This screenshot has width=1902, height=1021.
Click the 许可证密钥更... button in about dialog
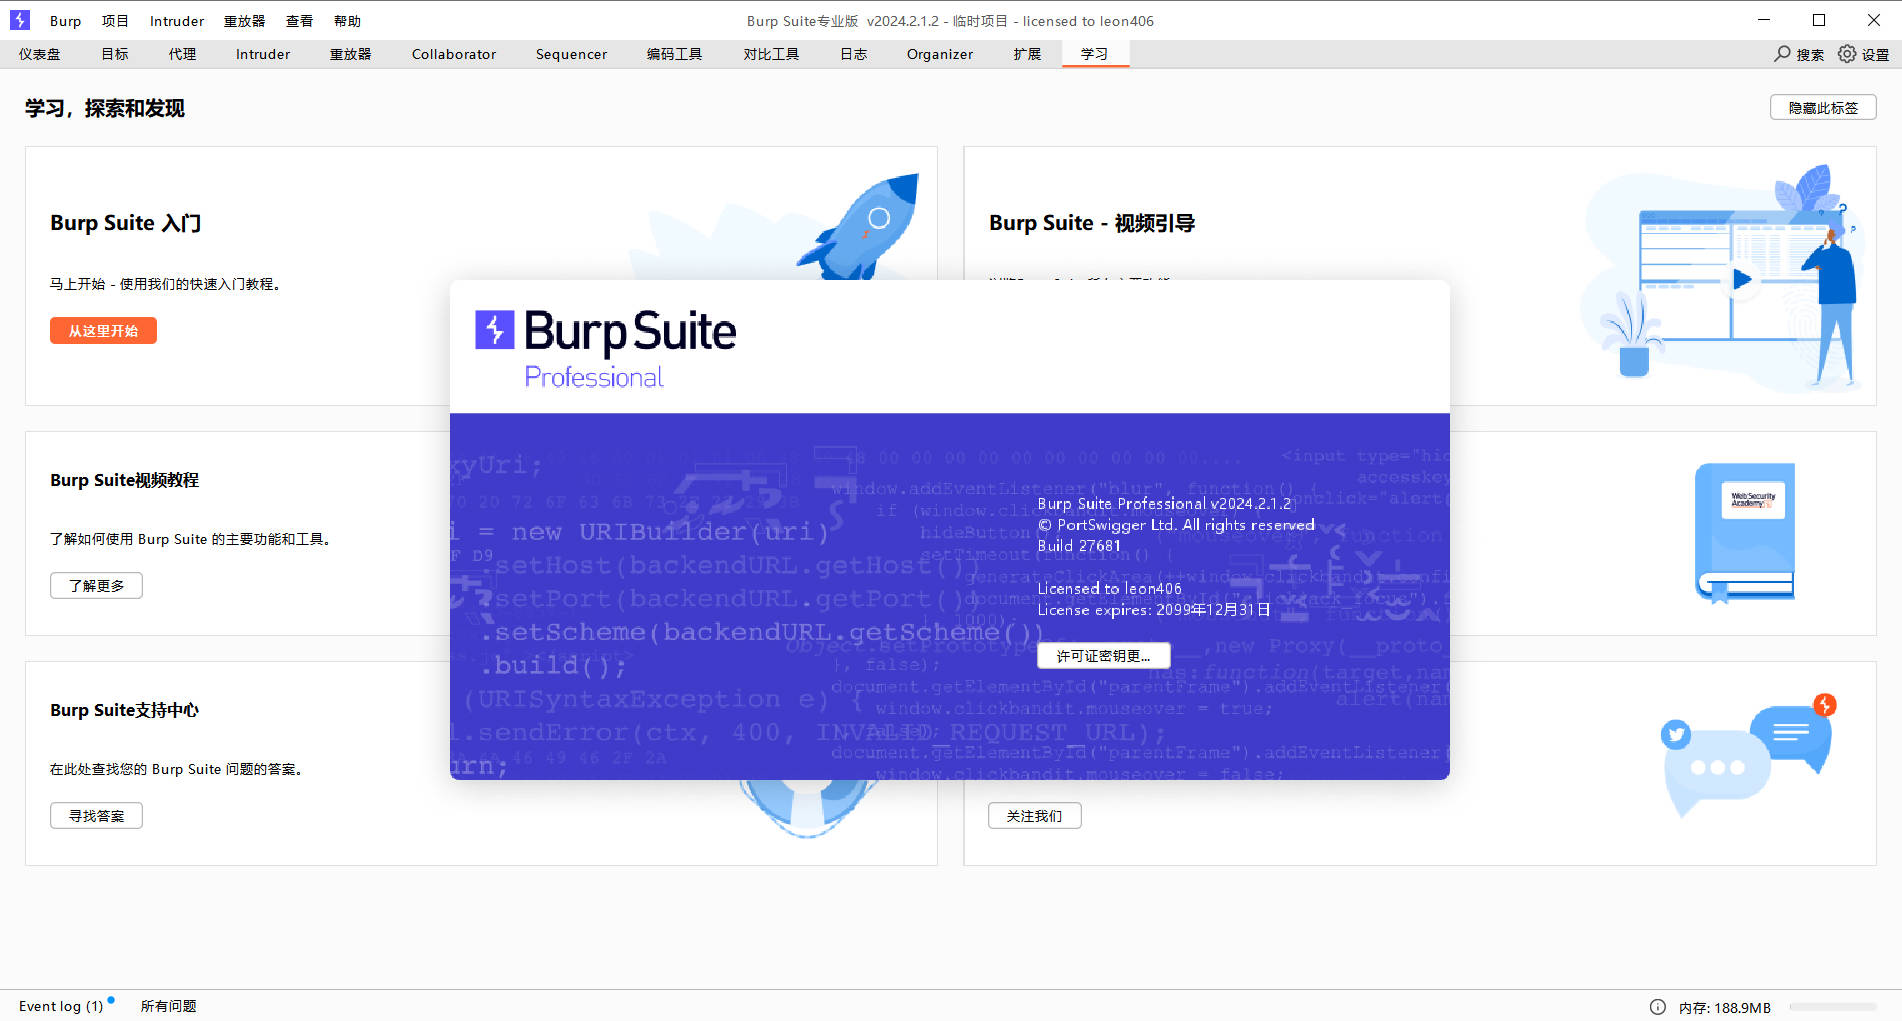[1103, 656]
